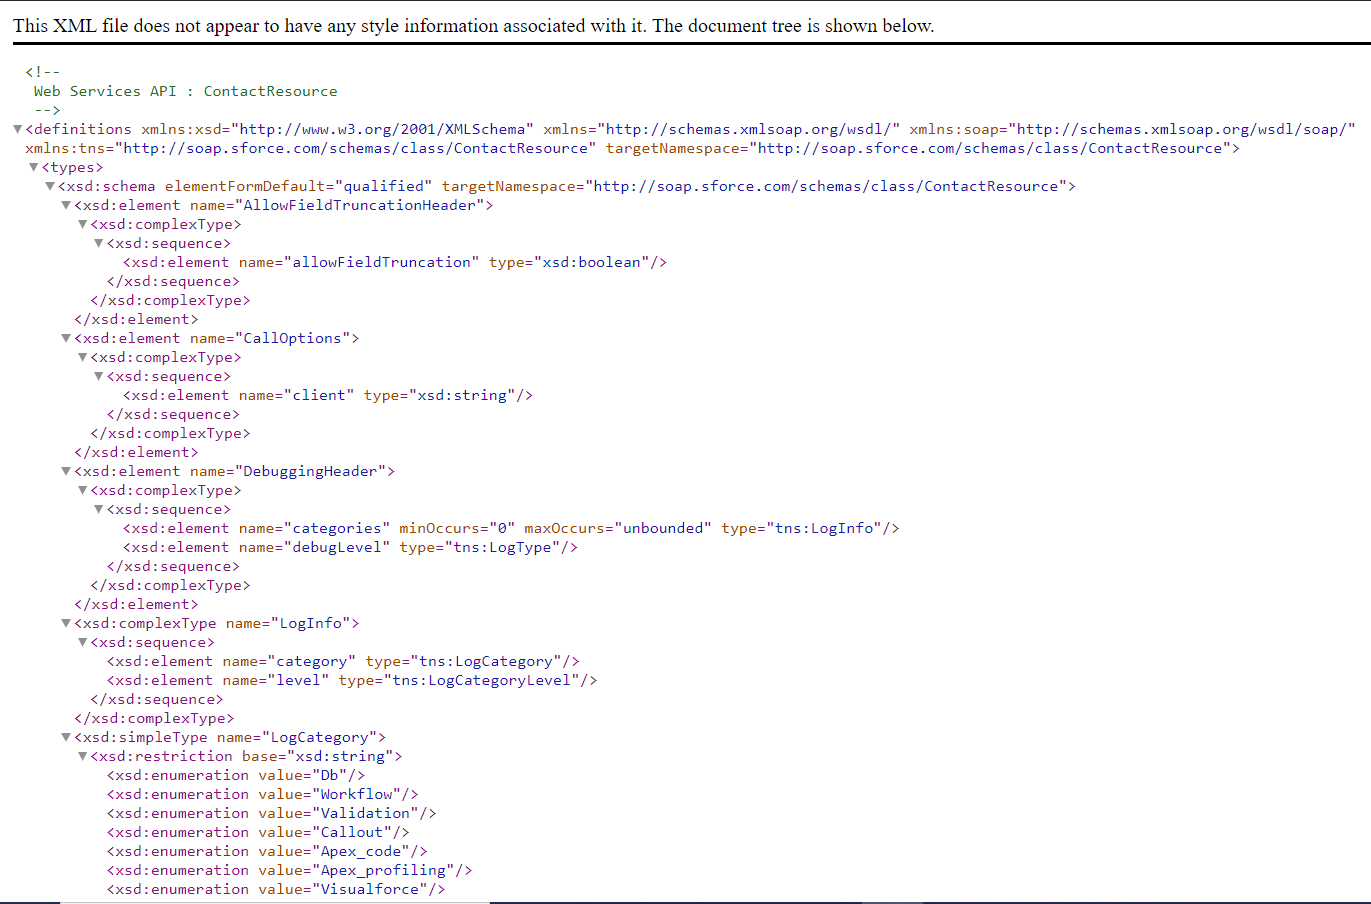The image size is (1371, 904).
Task: Collapse the sequence under DebuggingHeader
Action: pos(98,508)
